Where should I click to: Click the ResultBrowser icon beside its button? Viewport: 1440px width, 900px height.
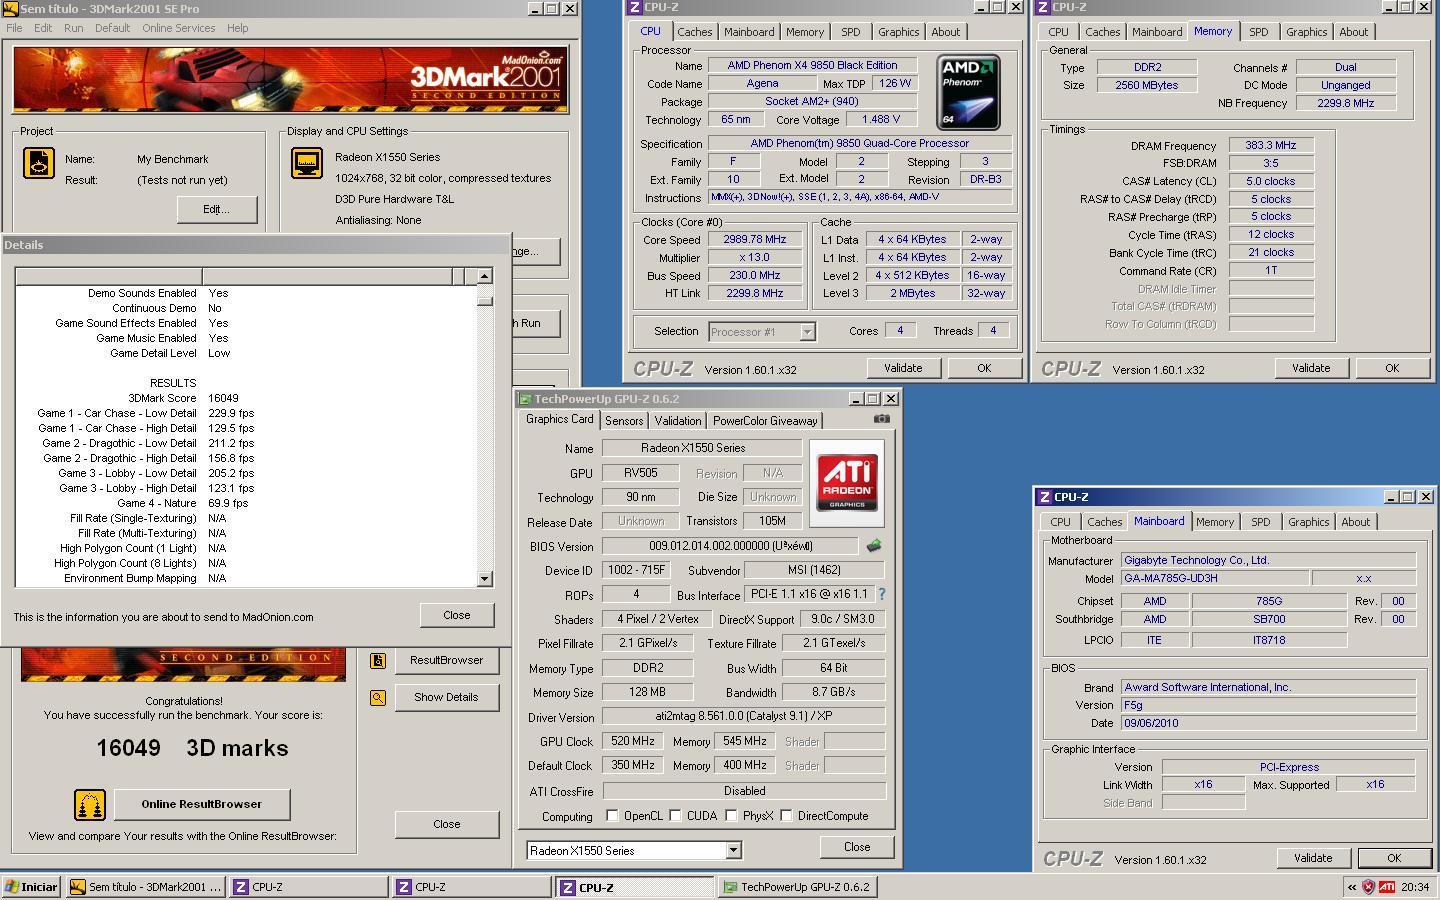tap(378, 660)
